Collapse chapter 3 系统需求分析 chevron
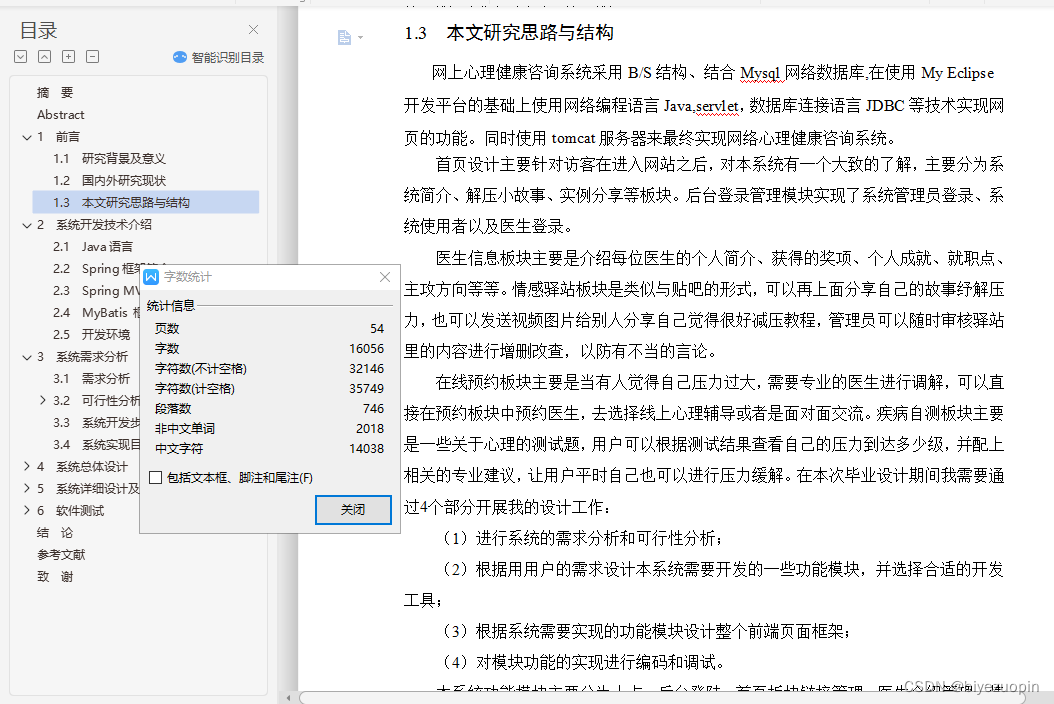Screen dimensions: 1054x704 pos(27,357)
